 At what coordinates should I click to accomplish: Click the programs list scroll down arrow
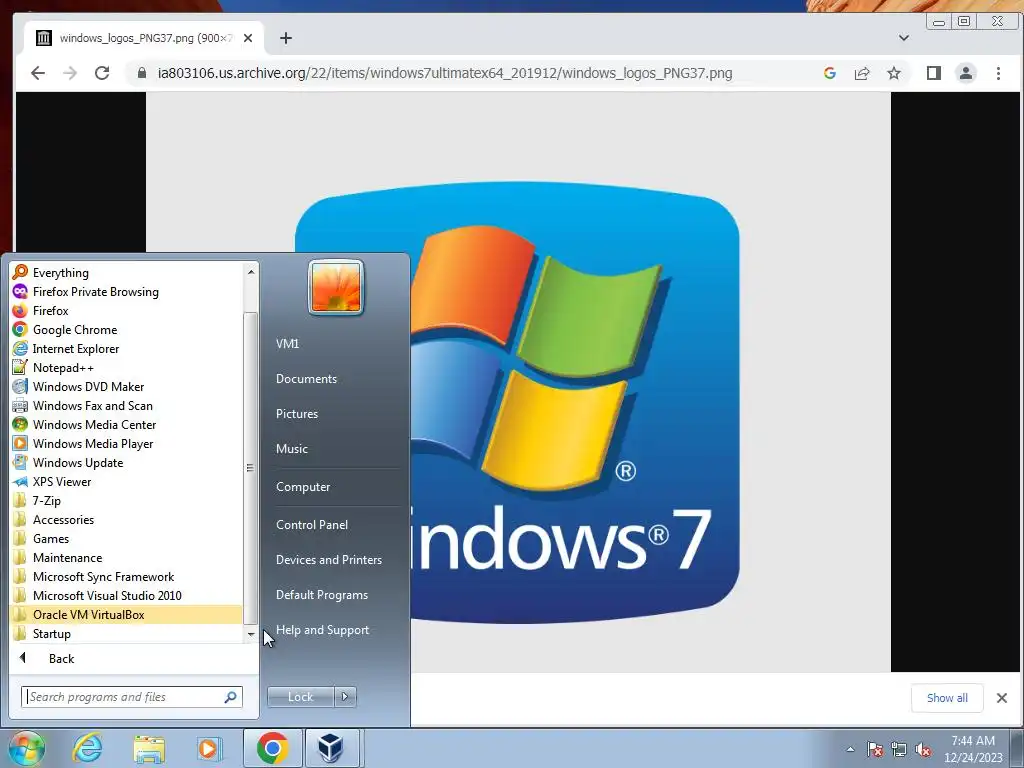251,634
